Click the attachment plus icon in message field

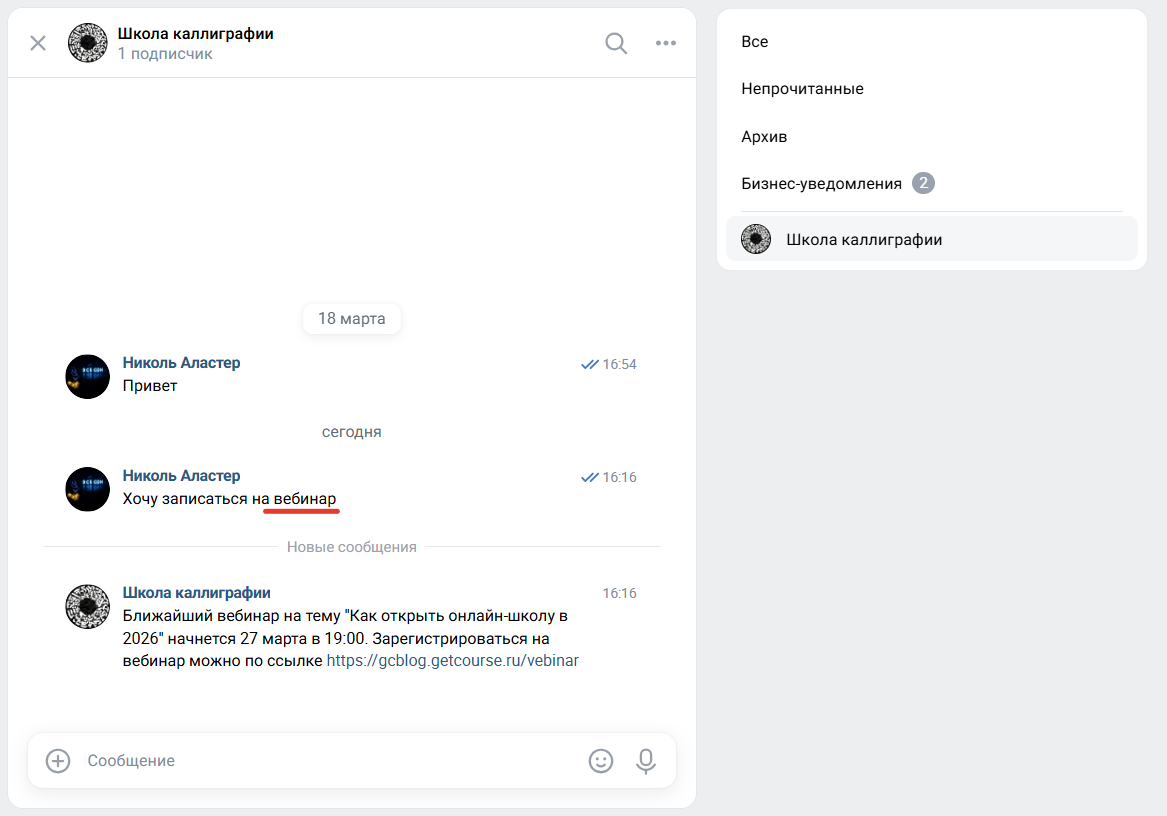[x=57, y=761]
